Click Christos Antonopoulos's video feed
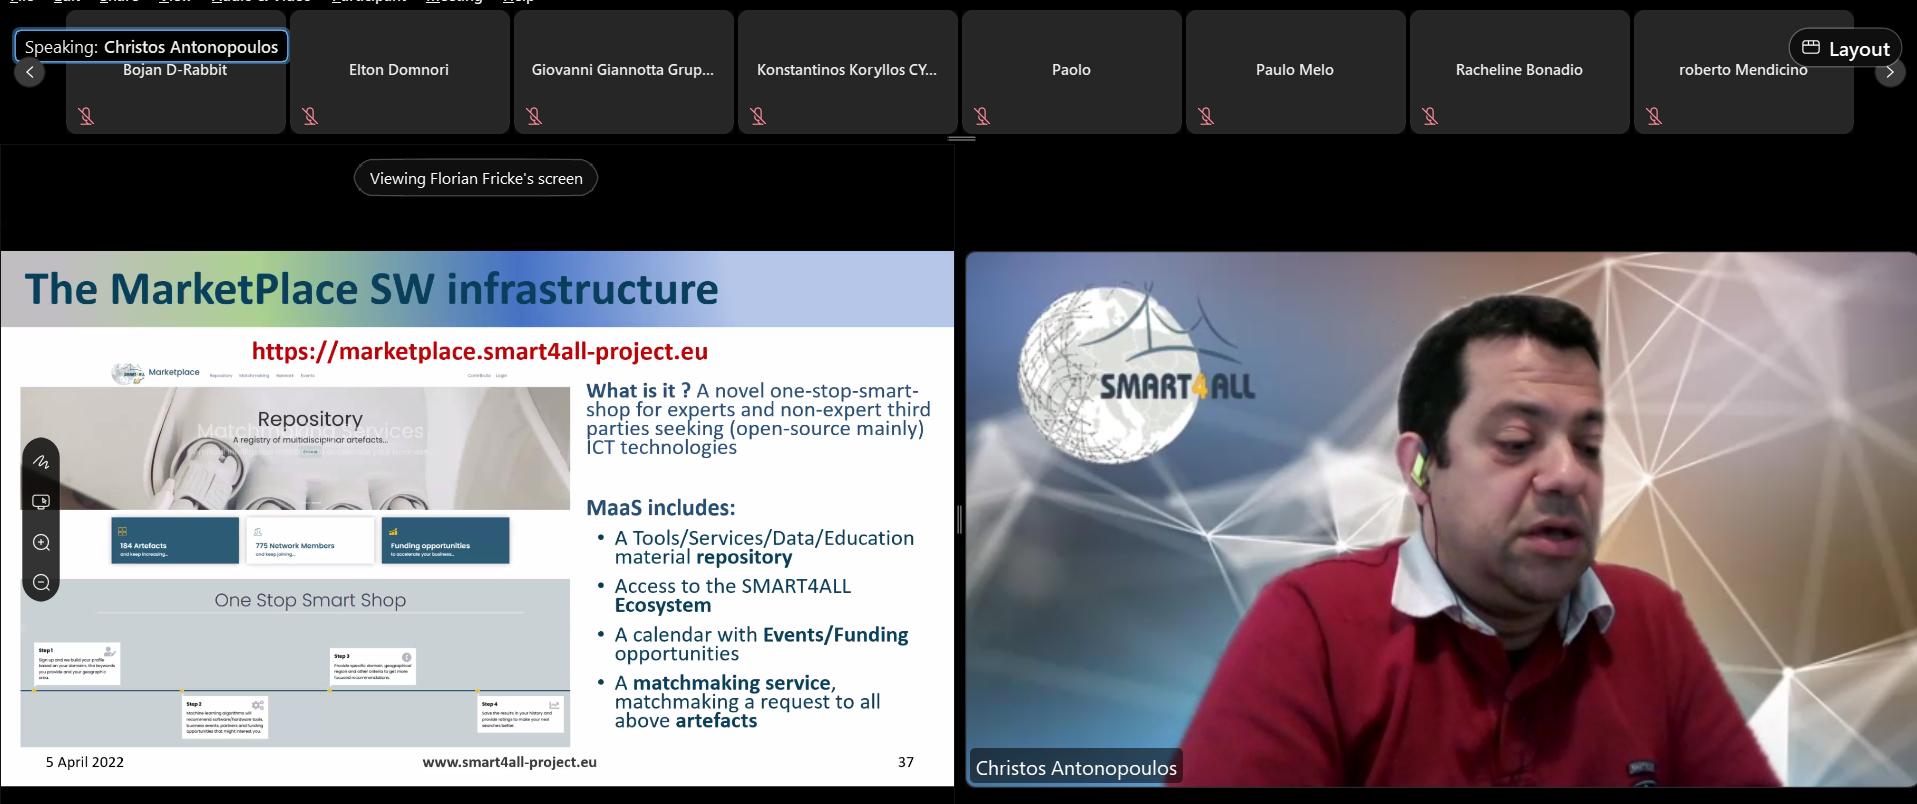Image resolution: width=1917 pixels, height=804 pixels. (1440, 520)
